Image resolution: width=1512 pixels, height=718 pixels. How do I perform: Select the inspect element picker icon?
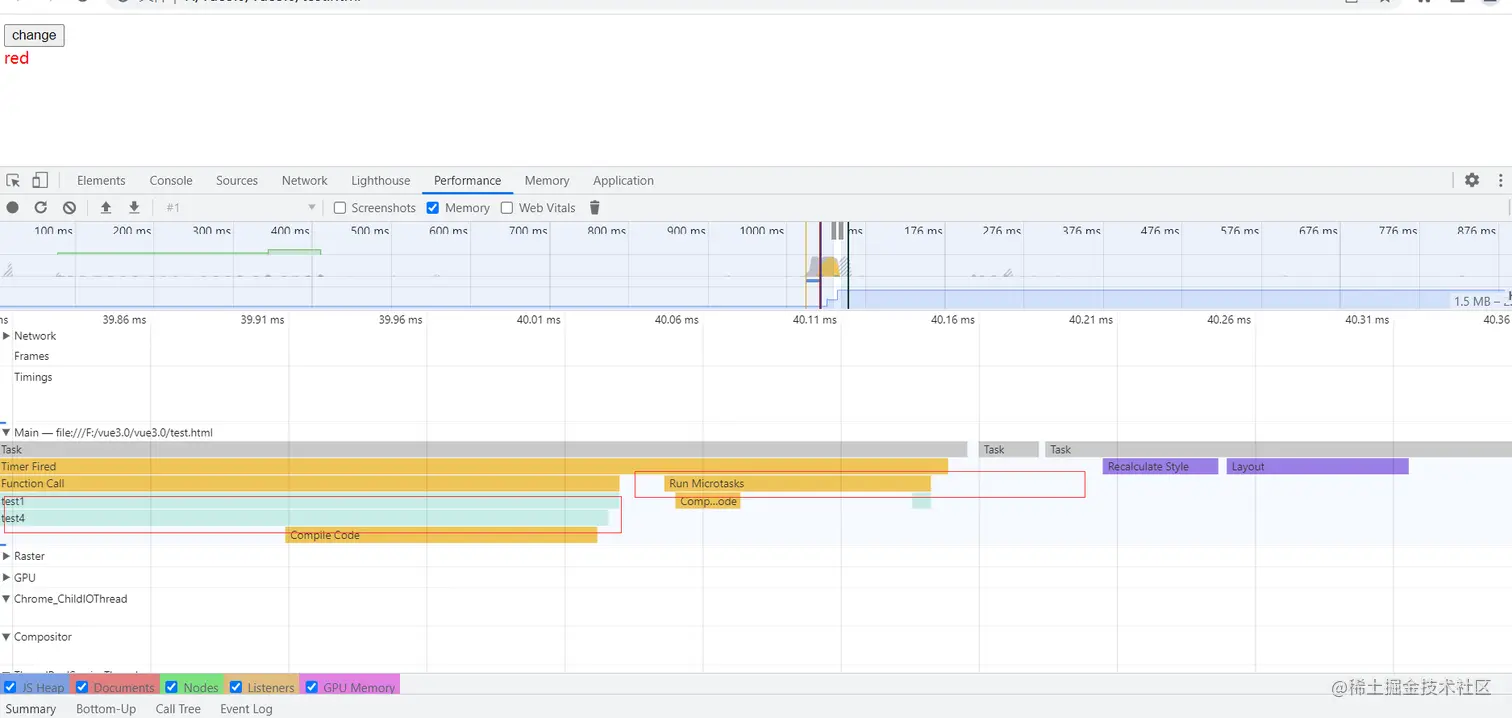pos(13,181)
